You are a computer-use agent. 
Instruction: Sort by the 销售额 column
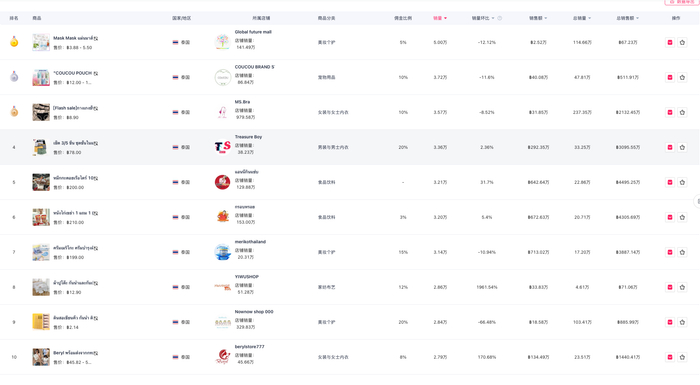[538, 18]
